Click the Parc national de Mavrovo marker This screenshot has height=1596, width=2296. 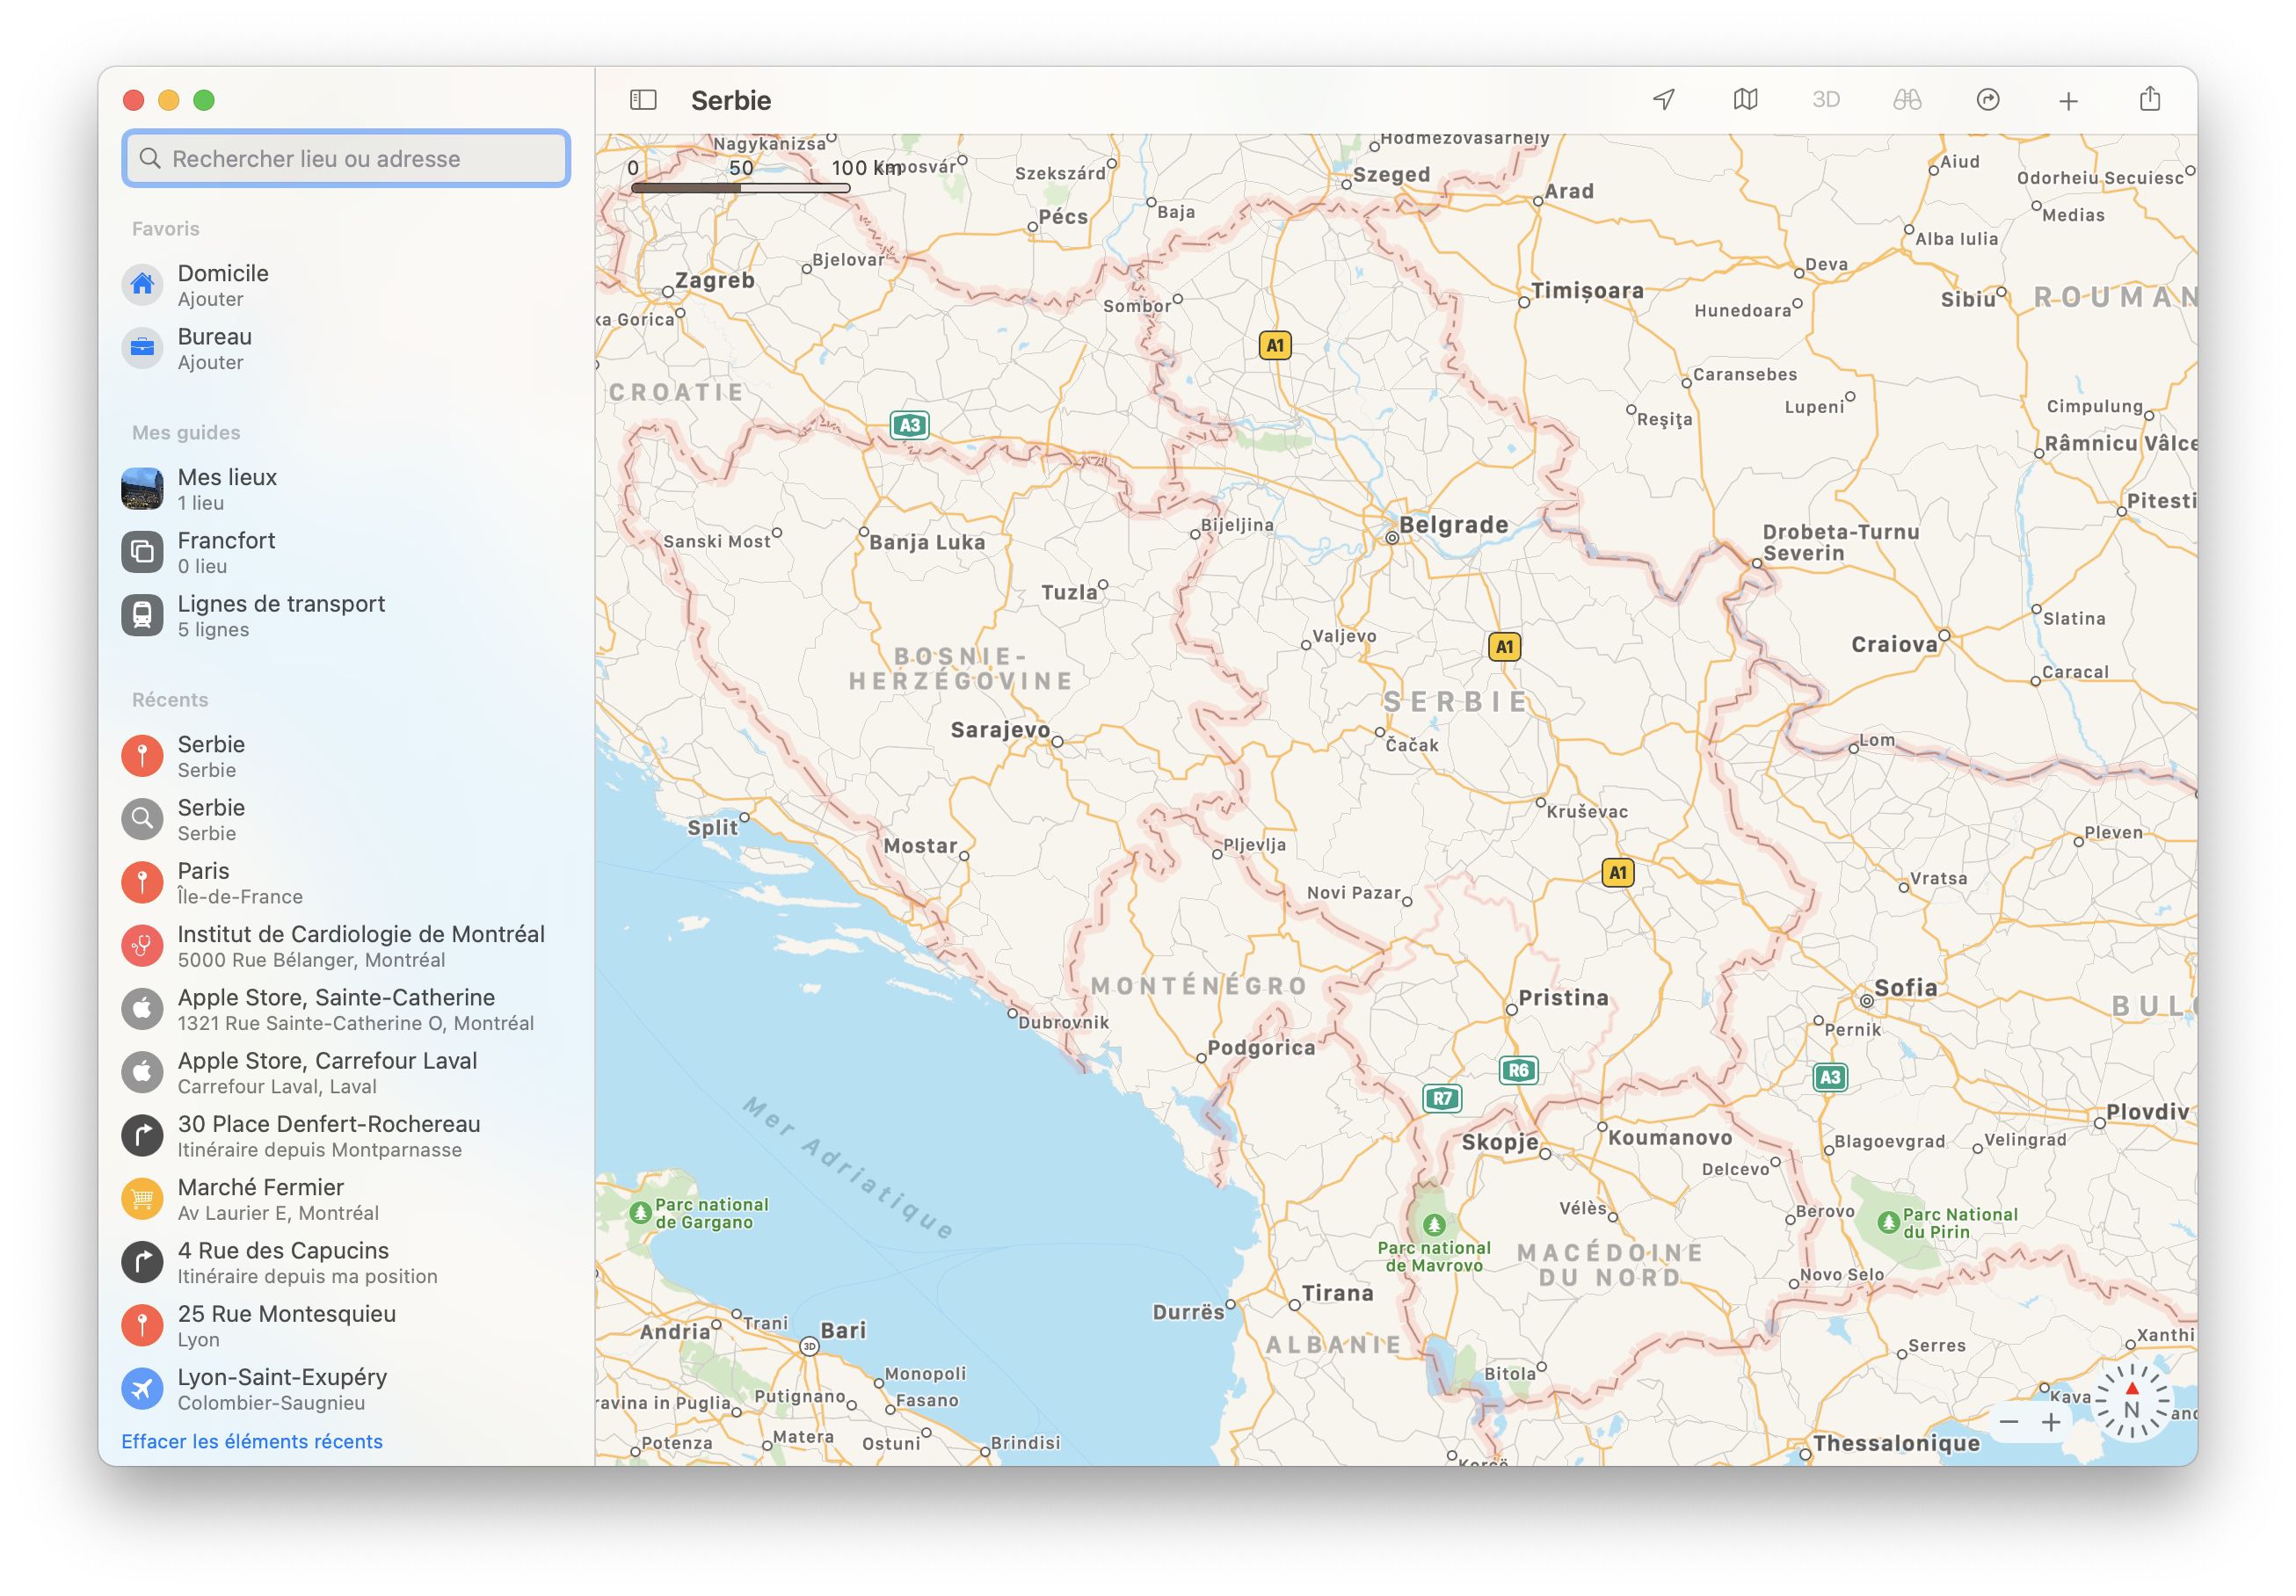pyautogui.click(x=1434, y=1225)
